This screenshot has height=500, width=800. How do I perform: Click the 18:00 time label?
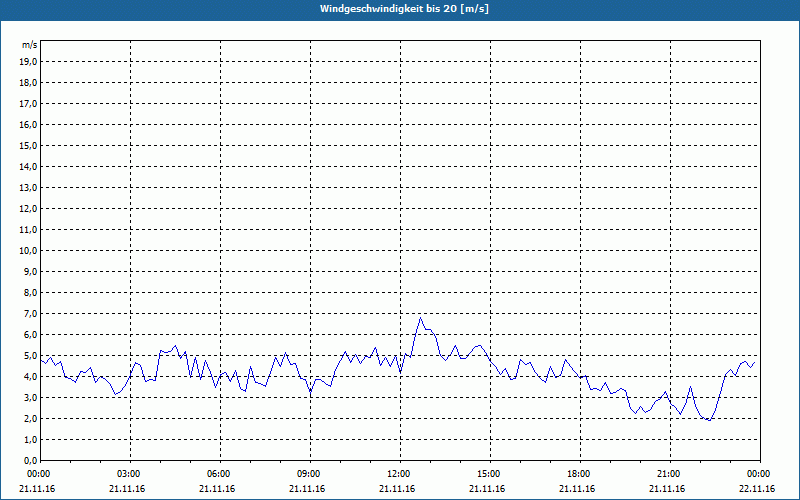[x=580, y=474]
